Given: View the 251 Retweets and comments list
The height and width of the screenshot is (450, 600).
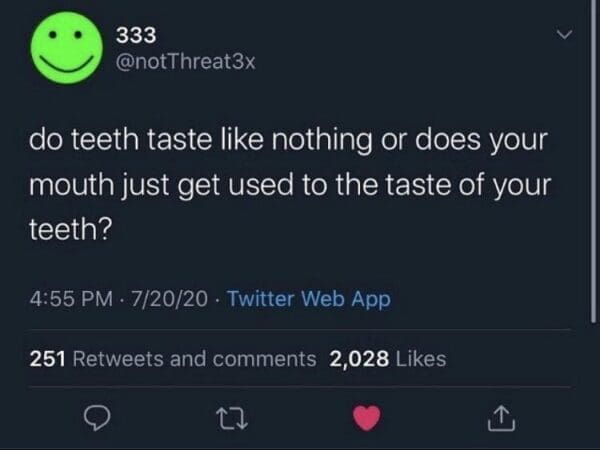Looking at the screenshot, I should [x=172, y=358].
